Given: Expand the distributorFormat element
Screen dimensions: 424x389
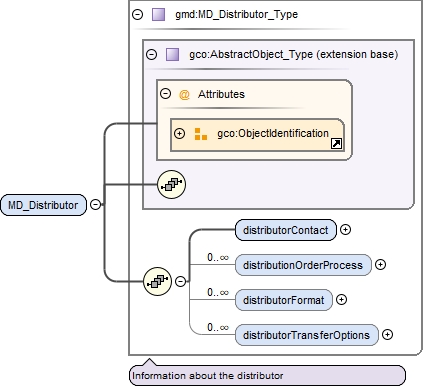Looking at the screenshot, I should coord(341,300).
